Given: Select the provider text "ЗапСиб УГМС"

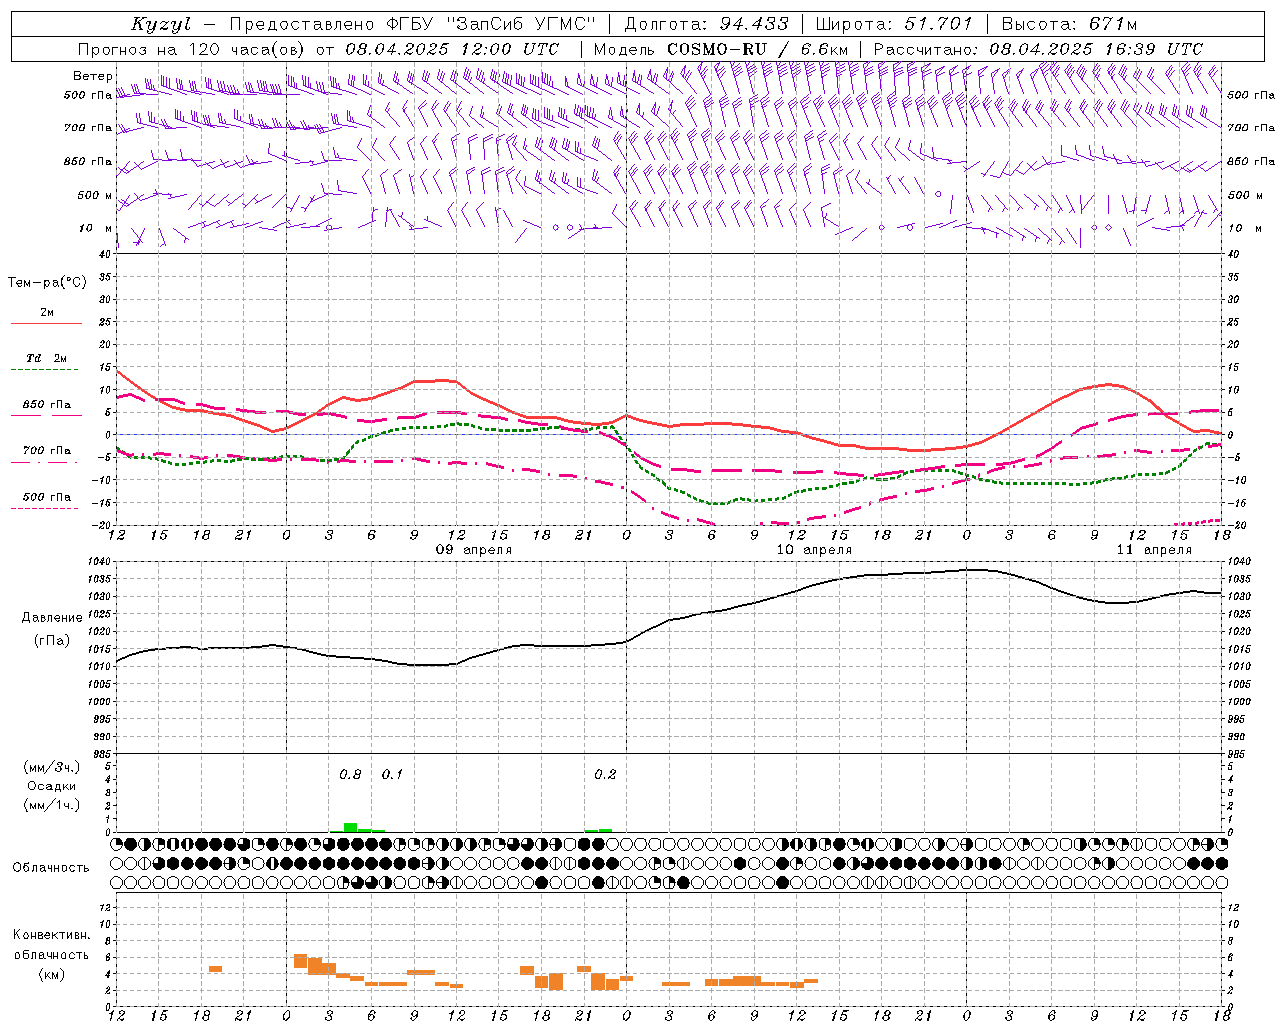Looking at the screenshot, I should click(x=519, y=24).
